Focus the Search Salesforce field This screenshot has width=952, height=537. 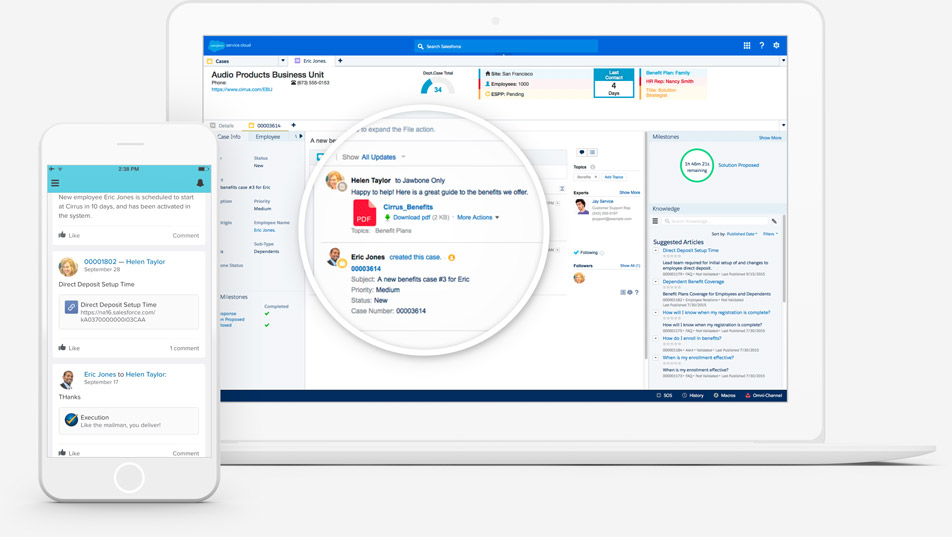tap(506, 46)
